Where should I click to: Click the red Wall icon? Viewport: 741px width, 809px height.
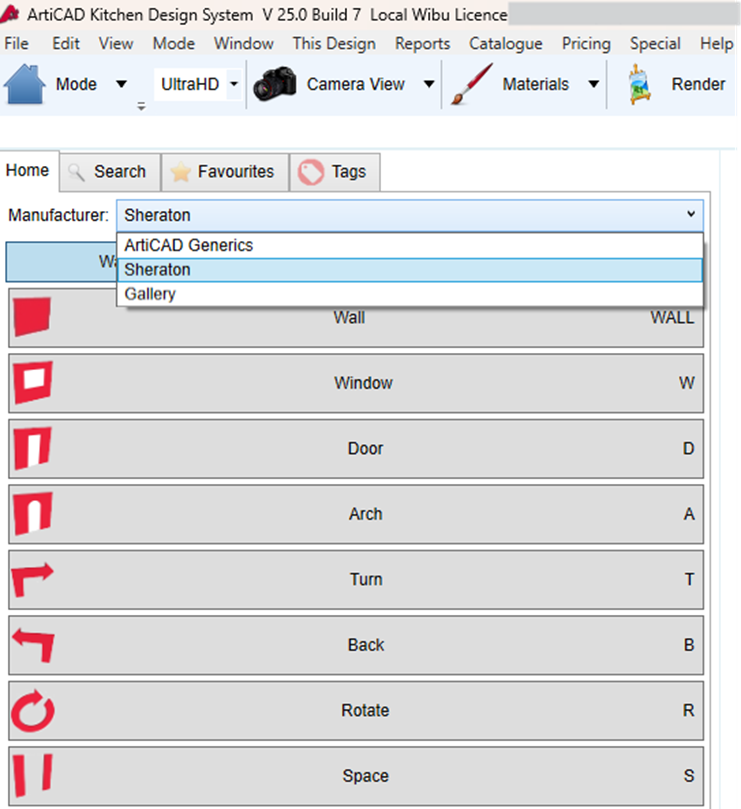[32, 318]
